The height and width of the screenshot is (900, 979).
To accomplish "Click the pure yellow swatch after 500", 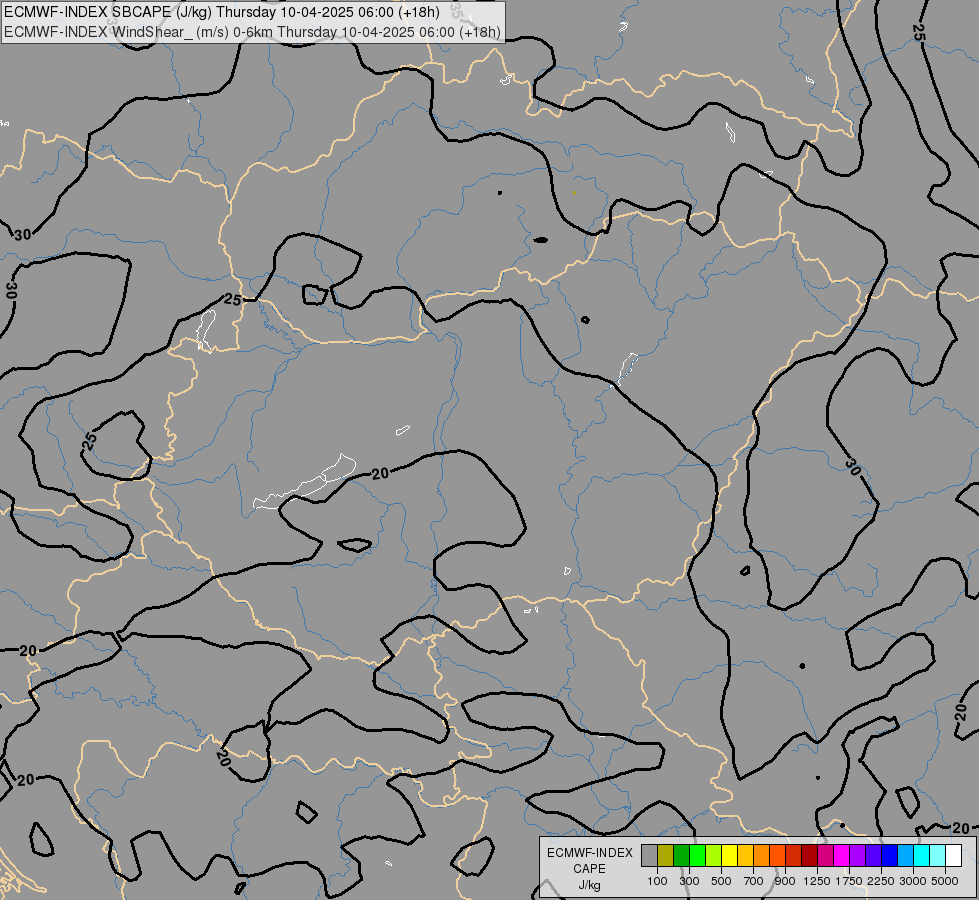I will tap(729, 856).
